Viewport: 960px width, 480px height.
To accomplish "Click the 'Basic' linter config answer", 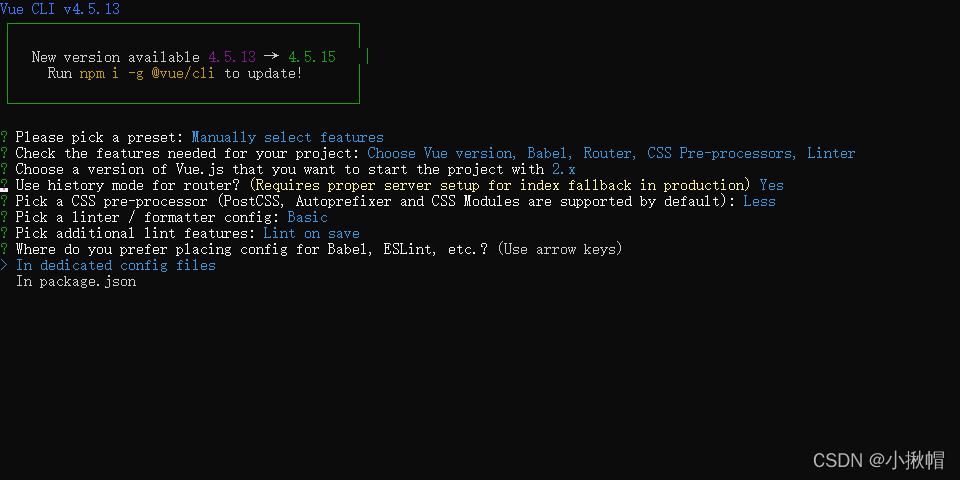I will 308,217.
